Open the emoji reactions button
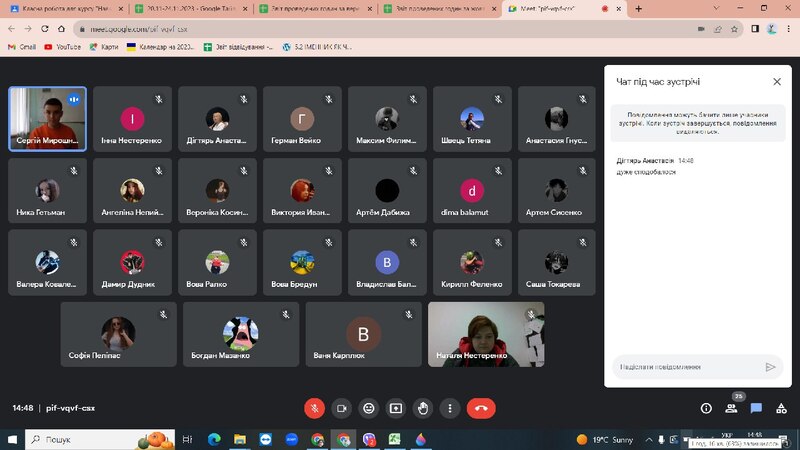This screenshot has width=800, height=450. [368, 408]
